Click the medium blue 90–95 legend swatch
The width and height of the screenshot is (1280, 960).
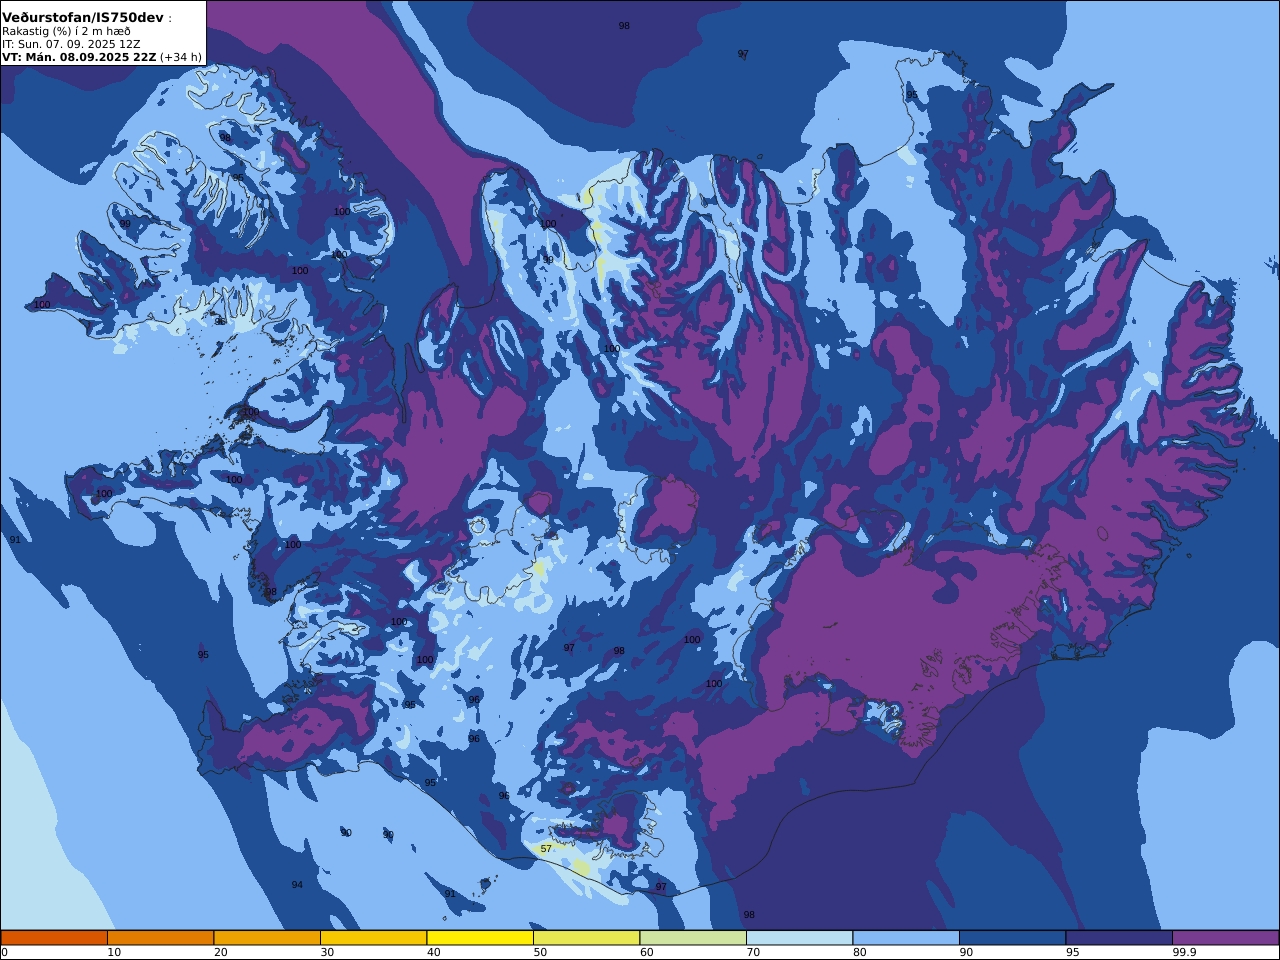1012,938
